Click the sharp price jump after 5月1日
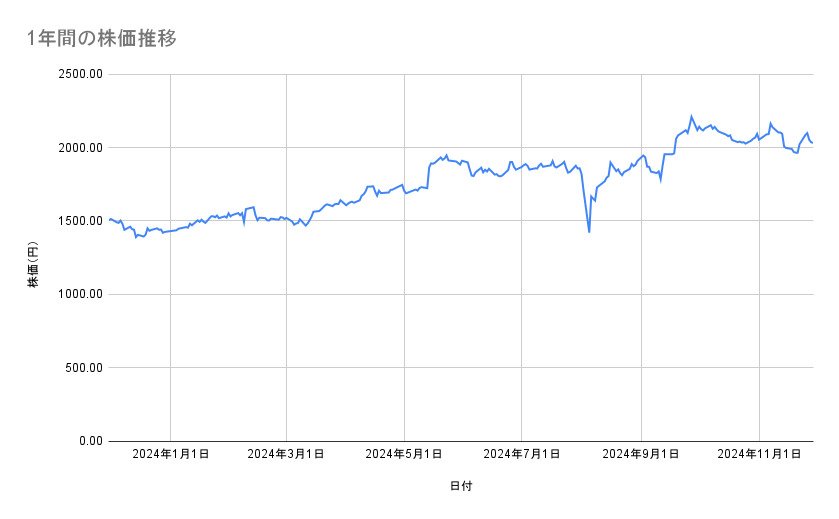The height and width of the screenshot is (519, 839). coord(428,172)
